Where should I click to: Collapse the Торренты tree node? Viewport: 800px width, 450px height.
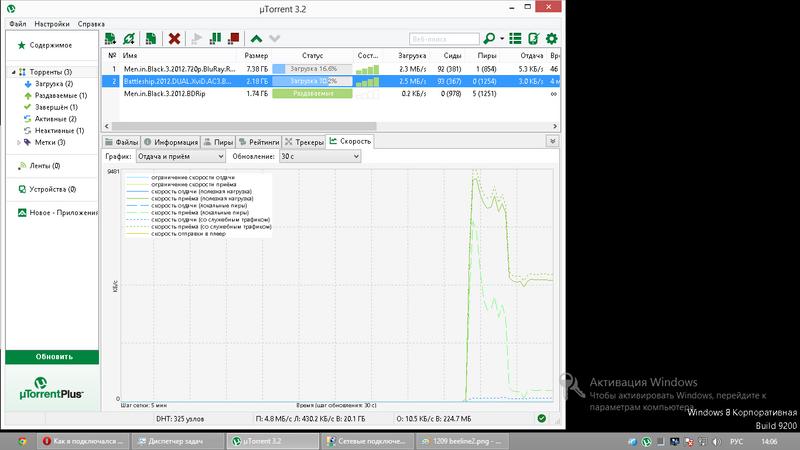coord(14,72)
